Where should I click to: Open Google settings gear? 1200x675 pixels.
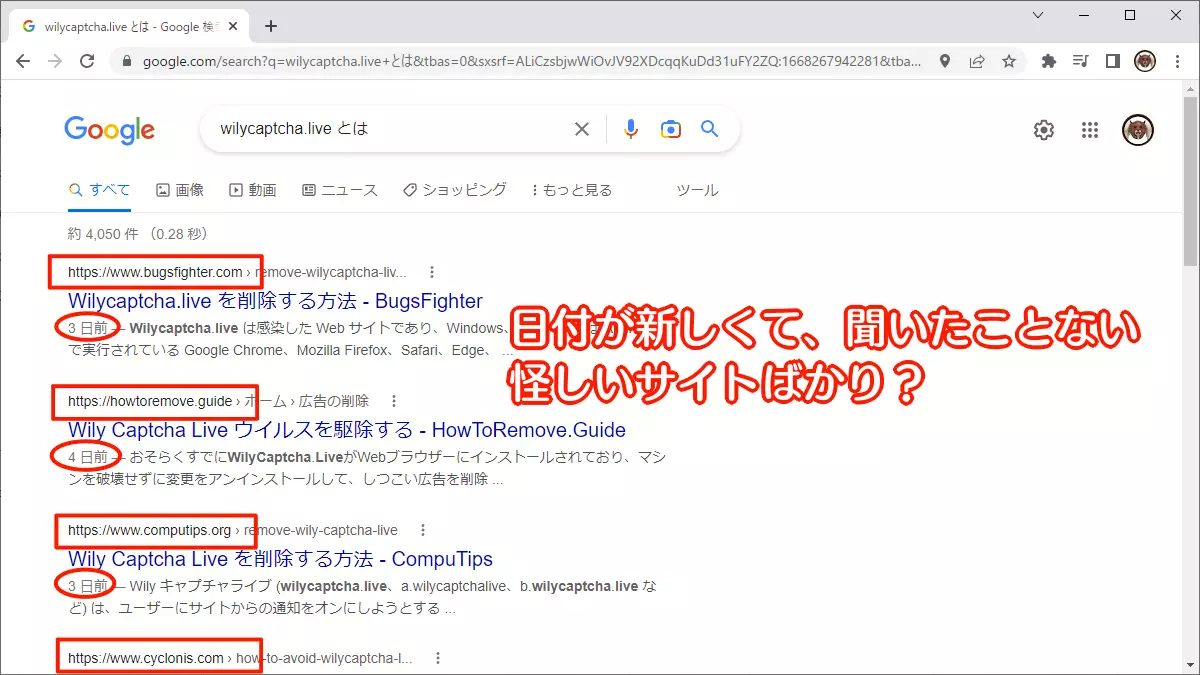click(x=1044, y=130)
